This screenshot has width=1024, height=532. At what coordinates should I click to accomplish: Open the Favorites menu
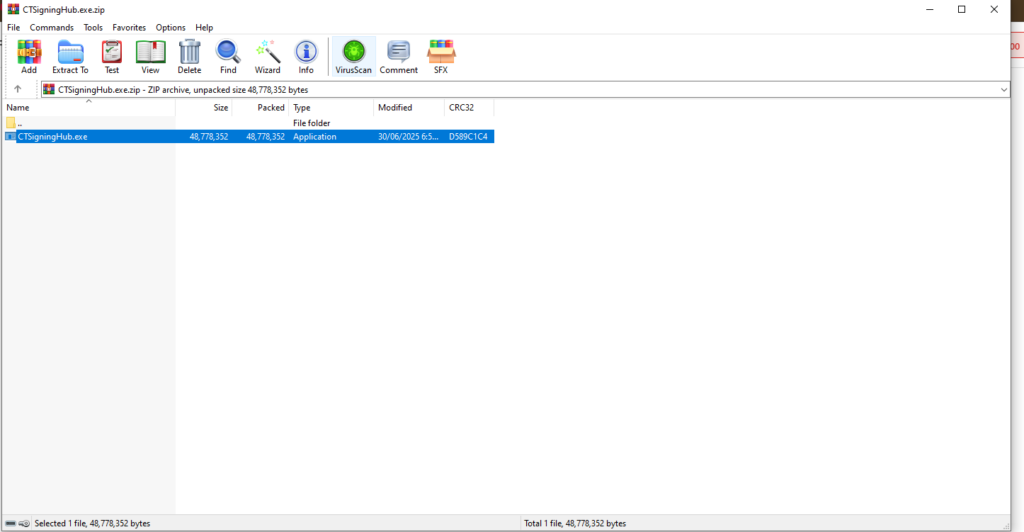click(x=128, y=27)
